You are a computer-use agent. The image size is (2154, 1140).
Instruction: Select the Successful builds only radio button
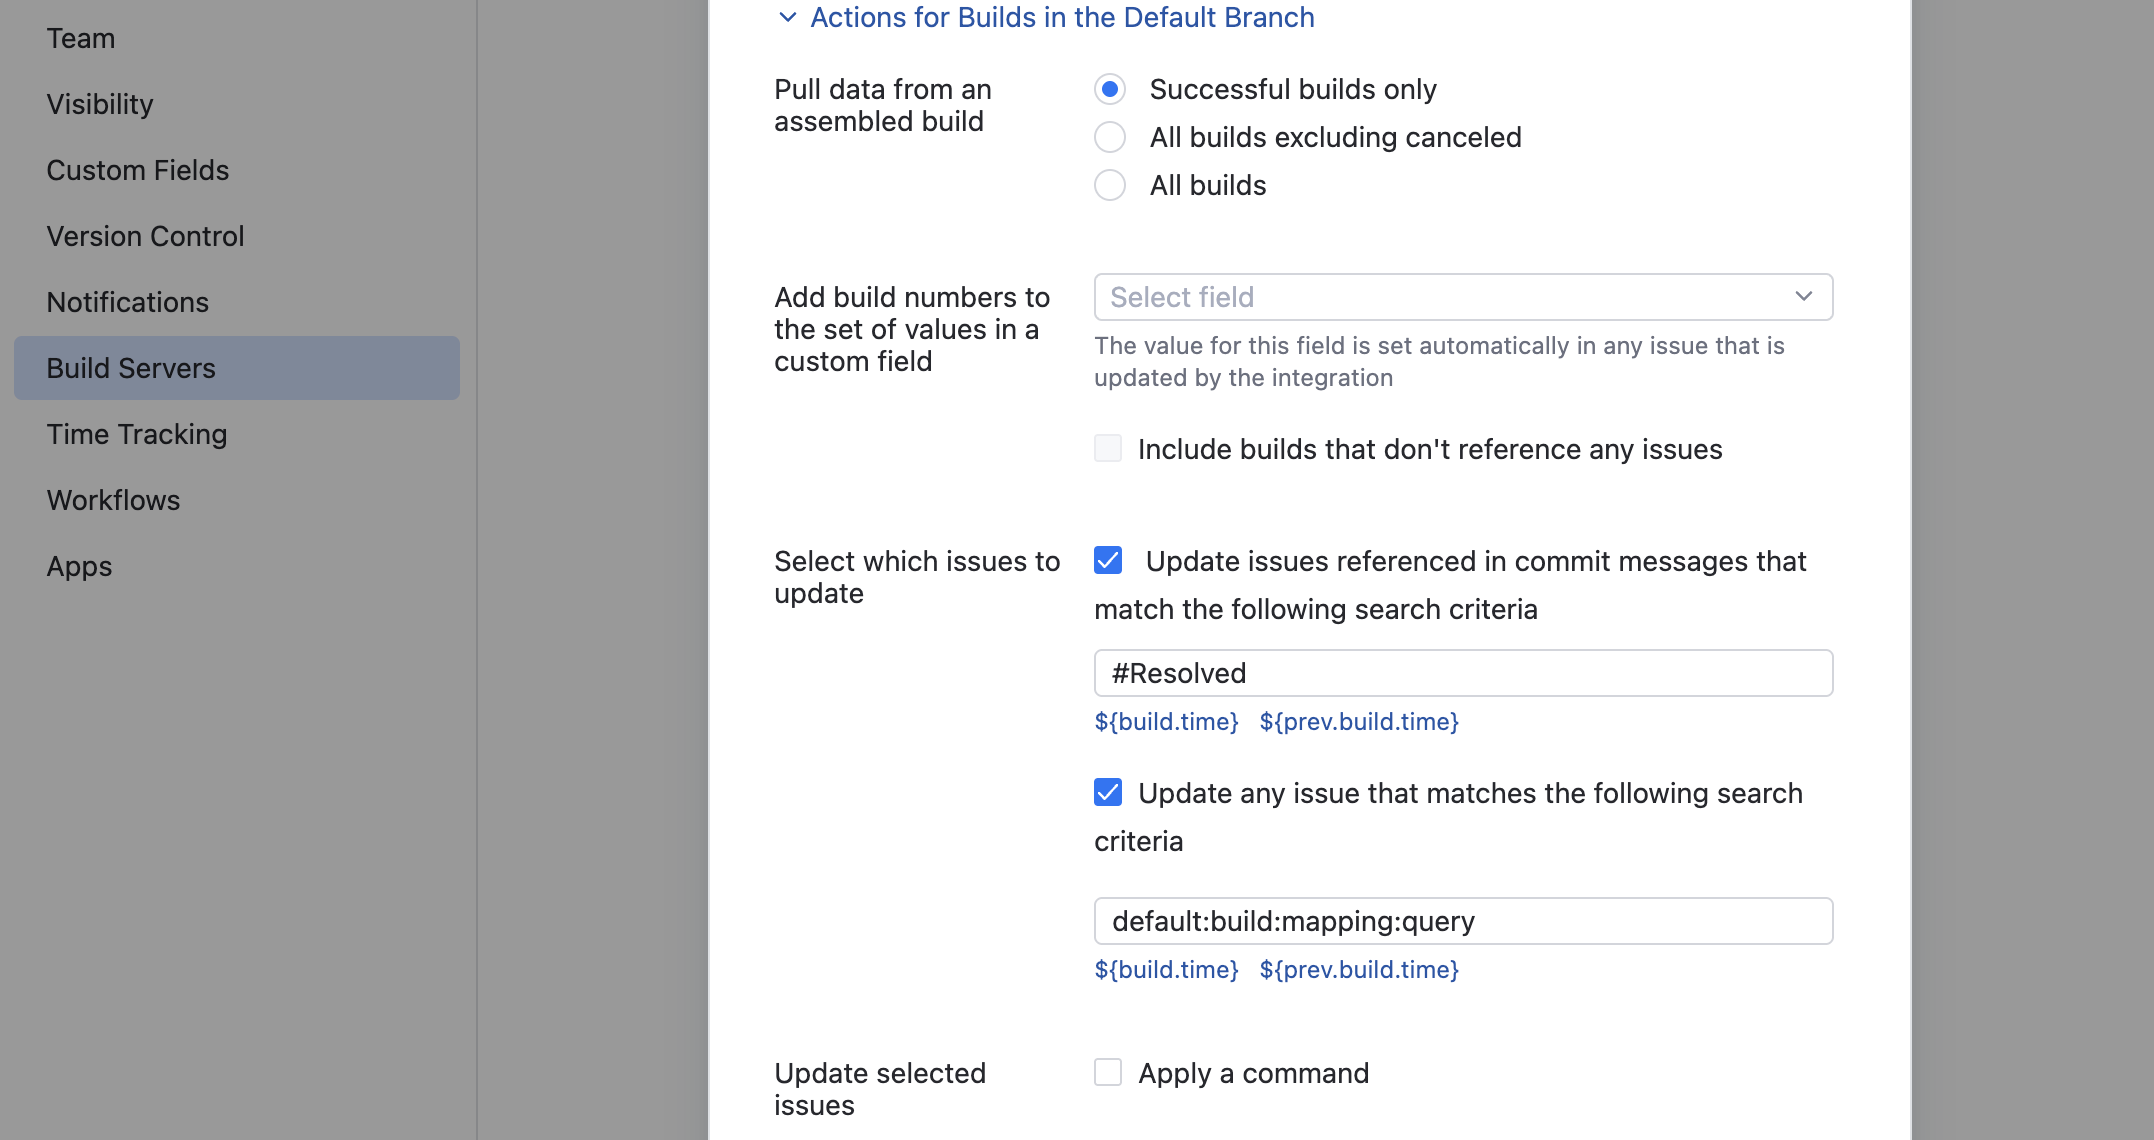click(1110, 89)
